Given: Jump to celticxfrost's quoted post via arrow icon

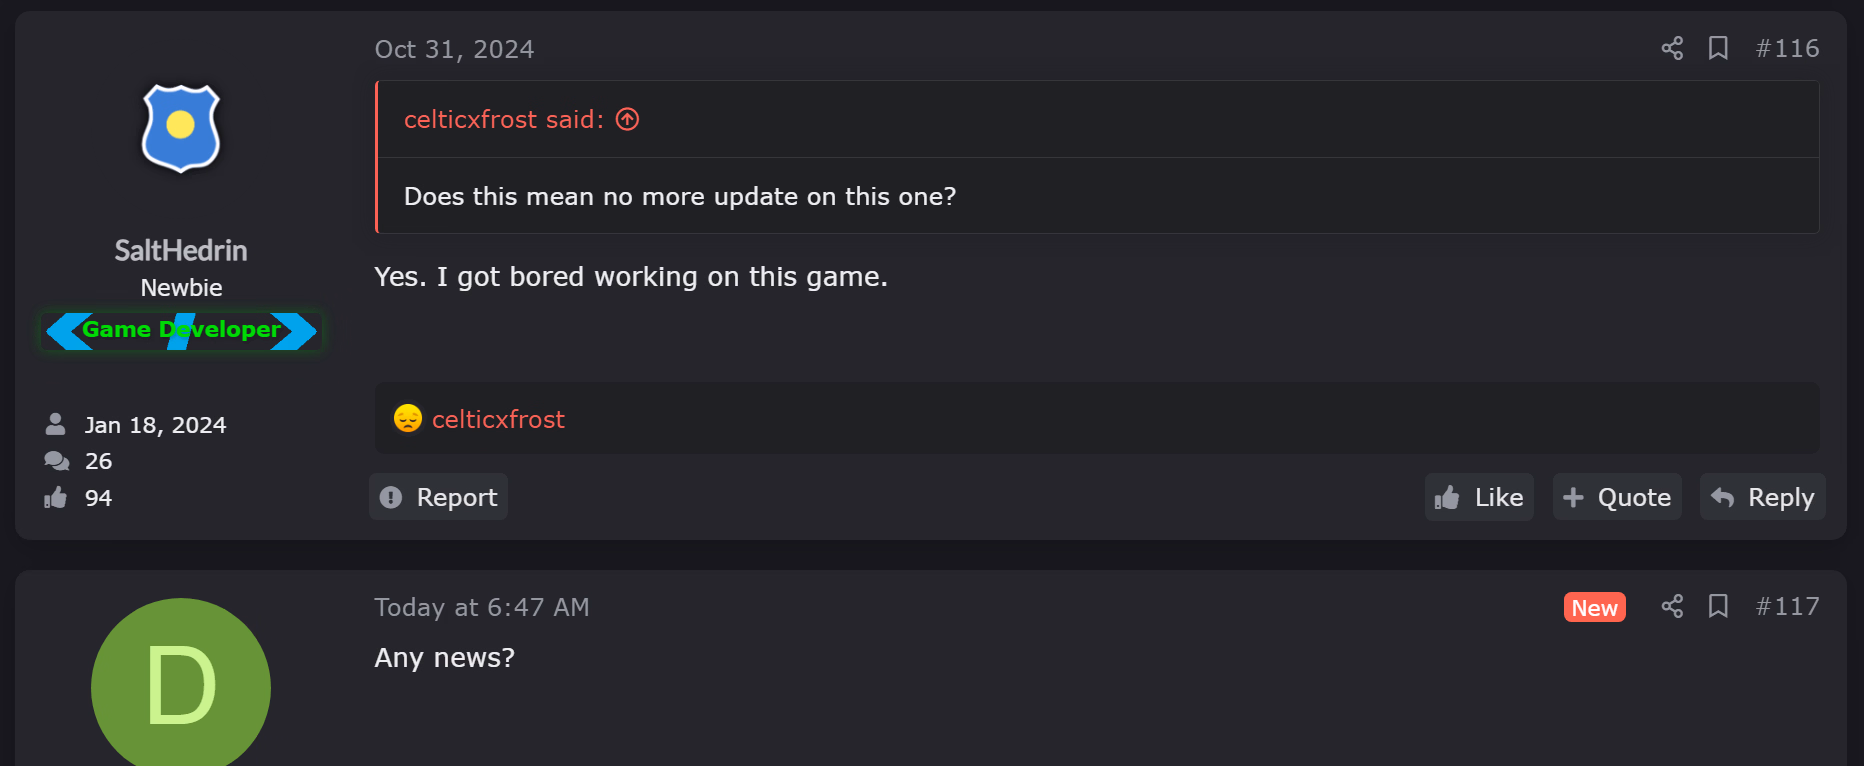Looking at the screenshot, I should coord(627,119).
